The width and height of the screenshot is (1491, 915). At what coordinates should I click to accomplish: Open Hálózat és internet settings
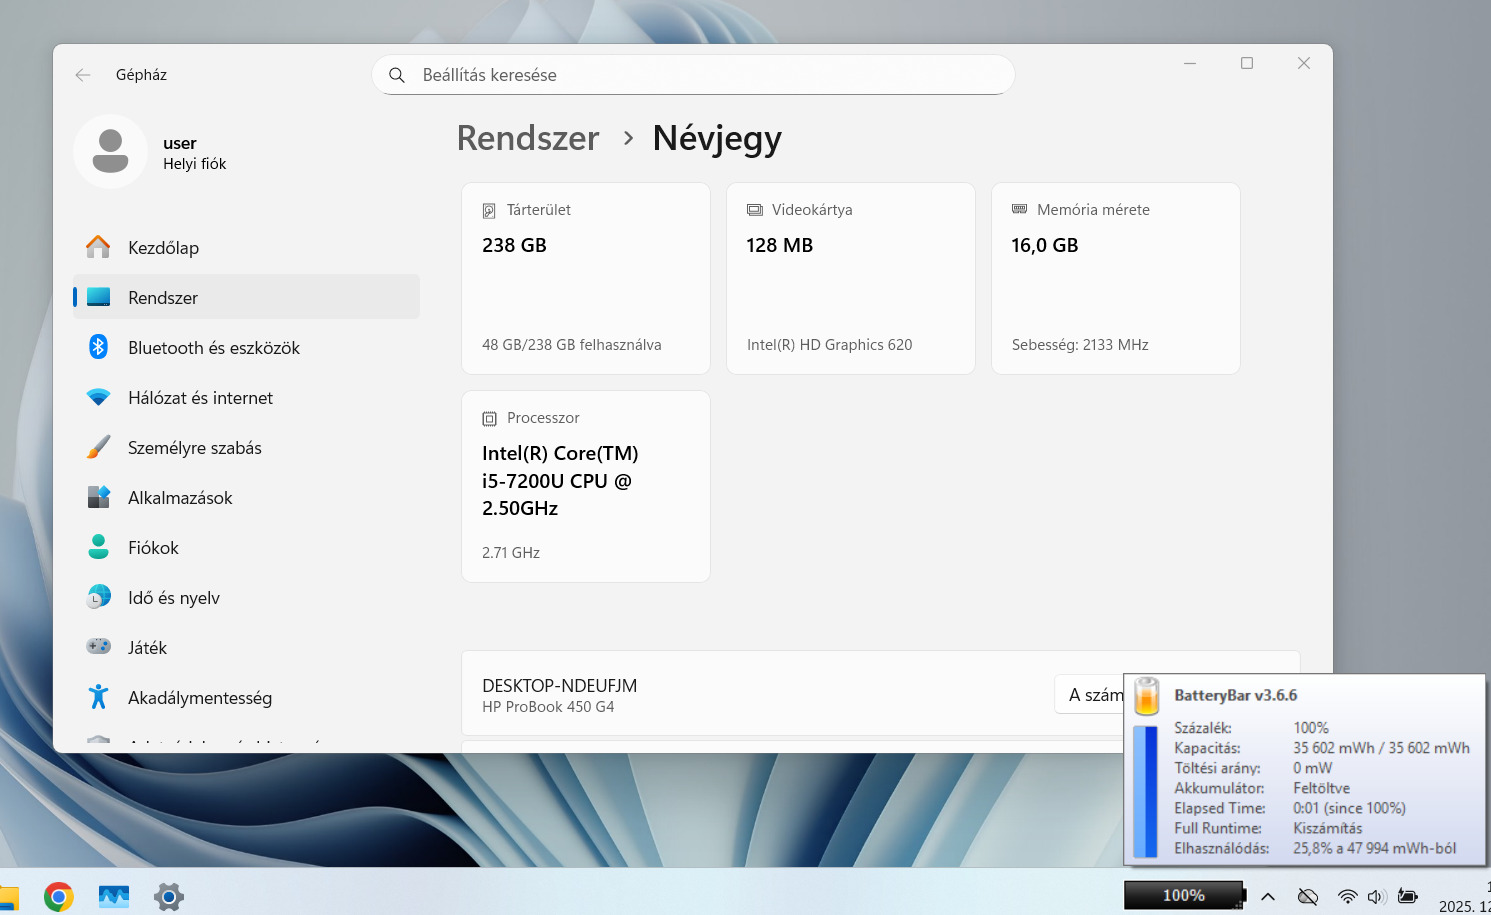246,397
